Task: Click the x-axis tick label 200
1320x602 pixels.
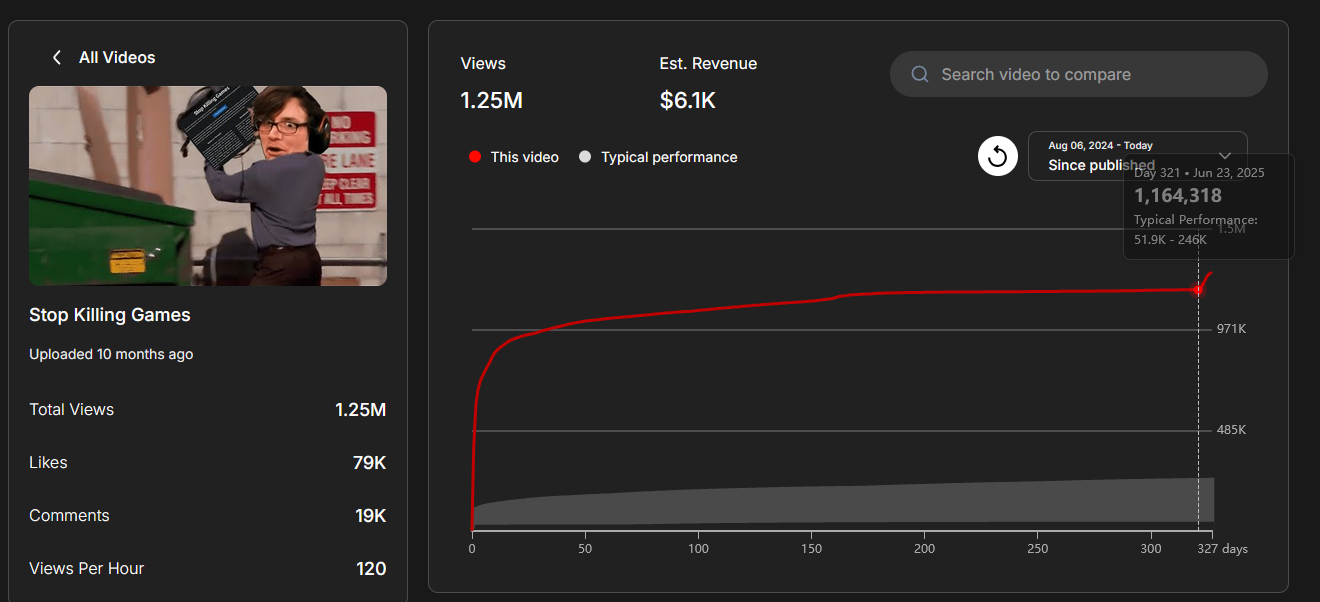Action: tap(924, 549)
